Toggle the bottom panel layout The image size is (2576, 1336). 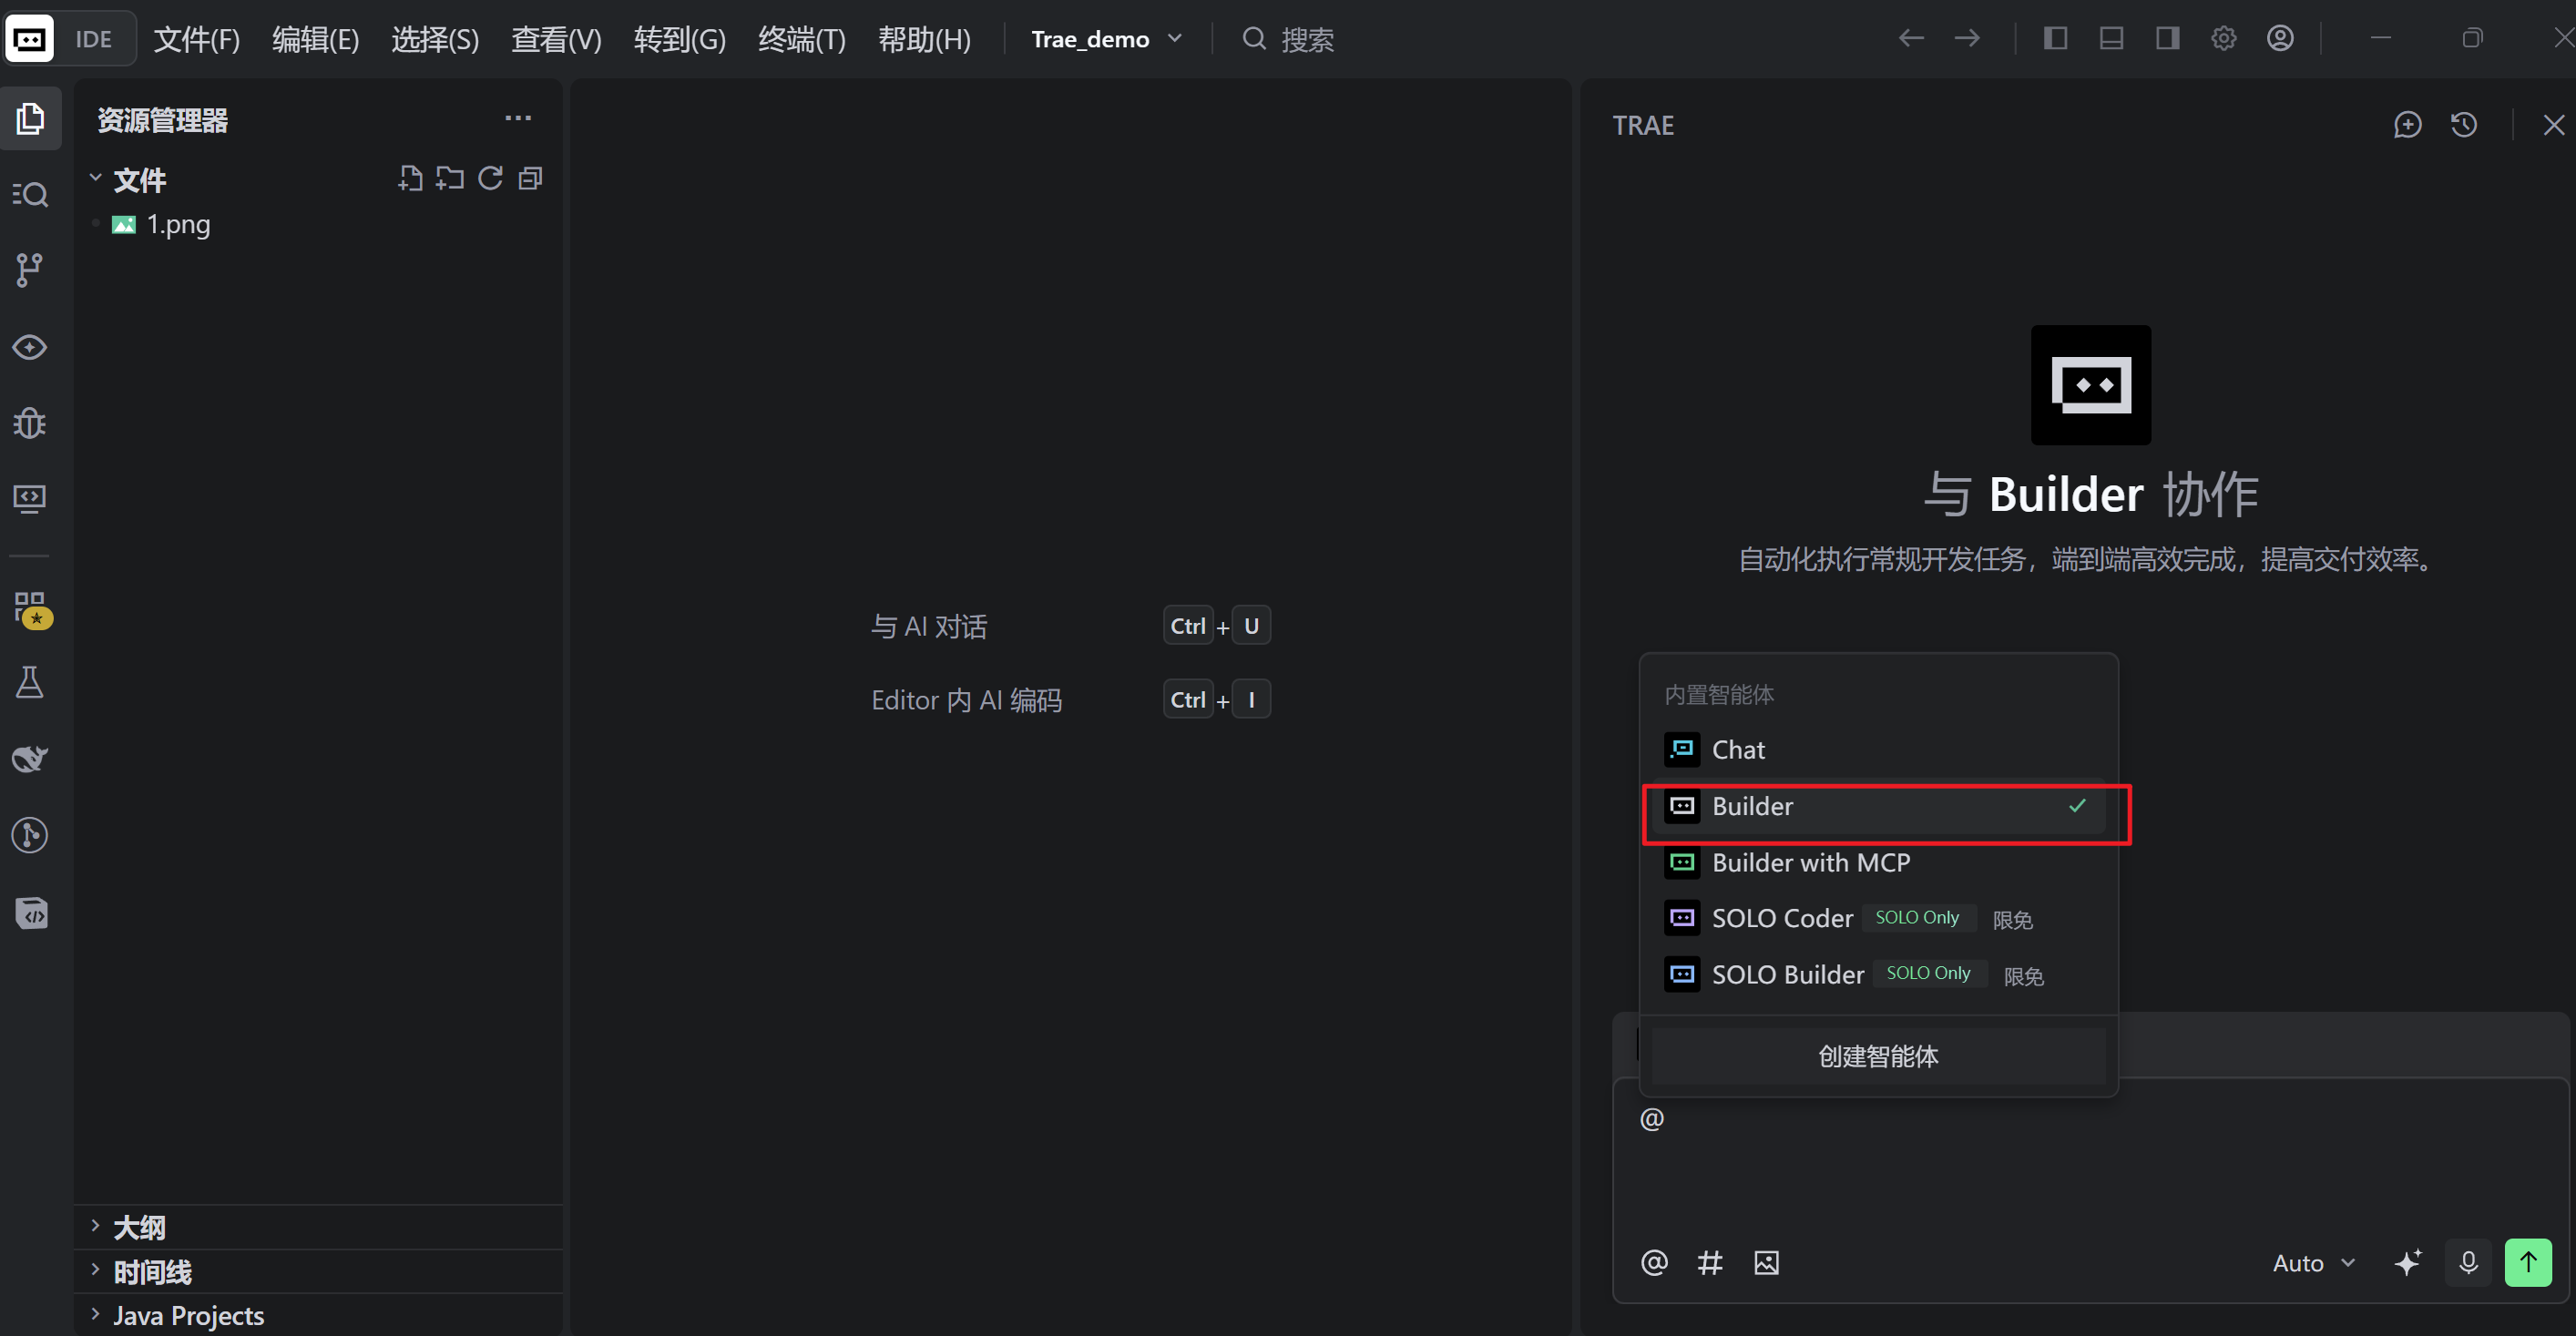[2111, 39]
